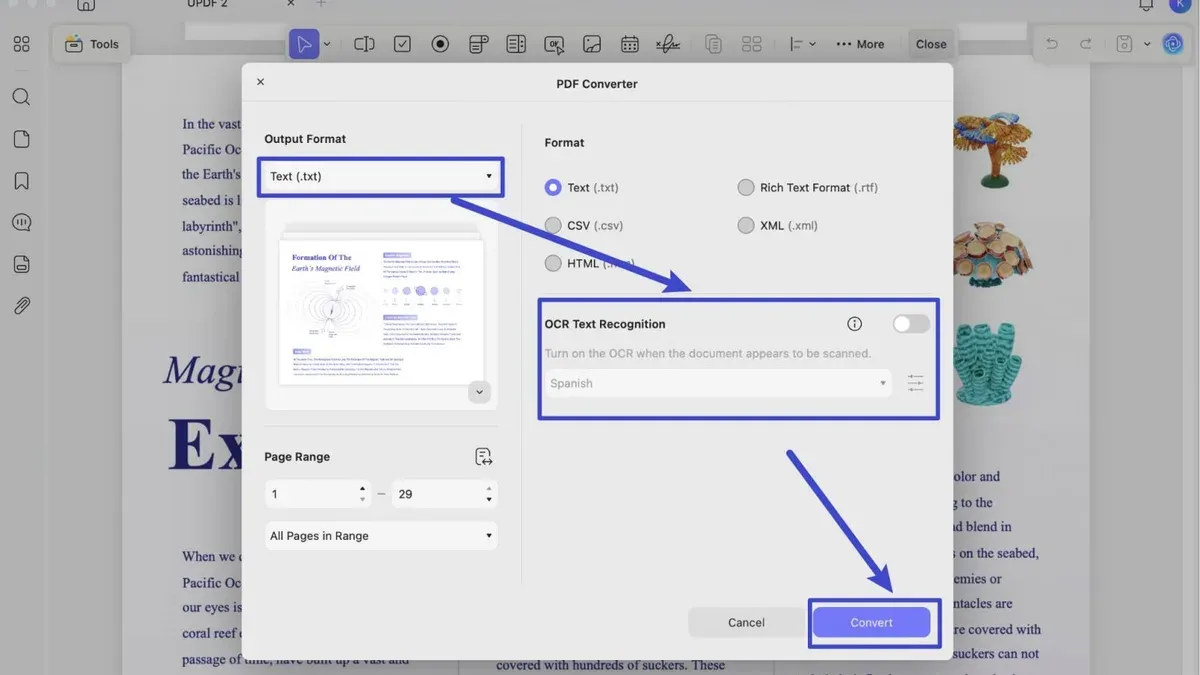Open the page panel icon in sidebar
Screen dimensions: 1200x675
coord(21,139)
